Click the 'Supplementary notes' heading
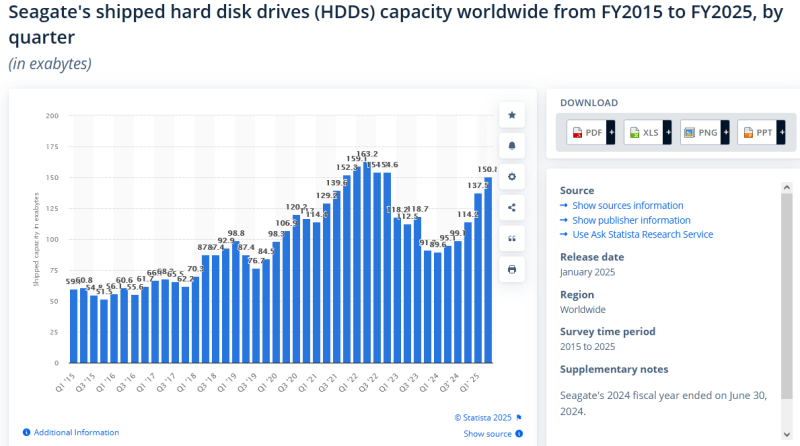This screenshot has width=800, height=446. click(614, 369)
